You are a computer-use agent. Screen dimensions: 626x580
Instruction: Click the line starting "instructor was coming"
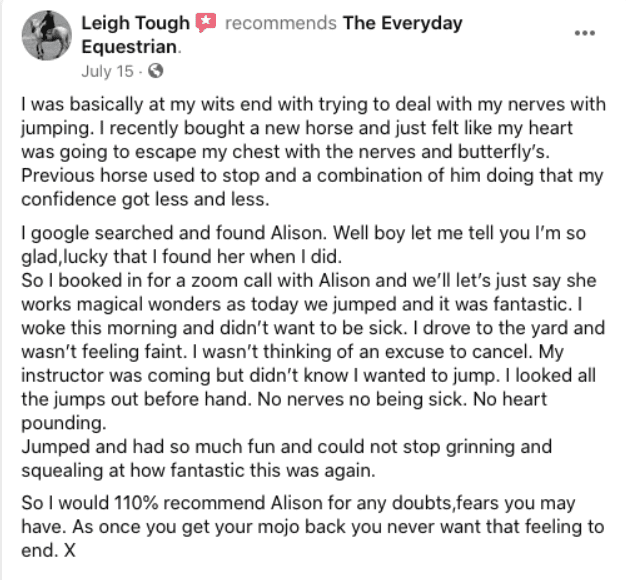click(x=300, y=354)
